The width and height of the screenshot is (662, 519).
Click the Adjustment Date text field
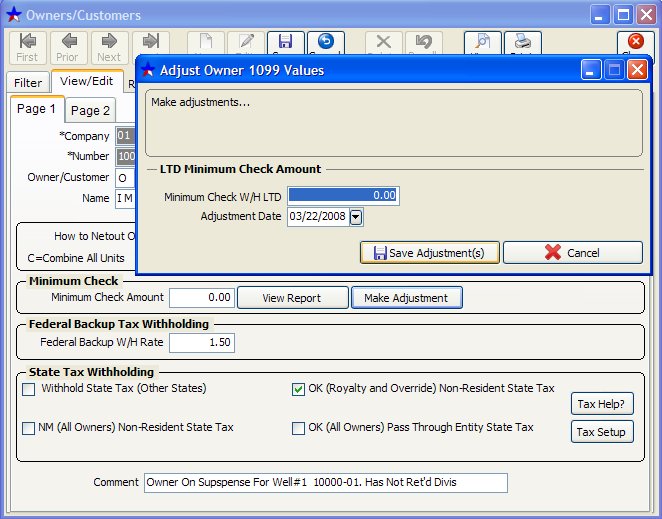[318, 217]
